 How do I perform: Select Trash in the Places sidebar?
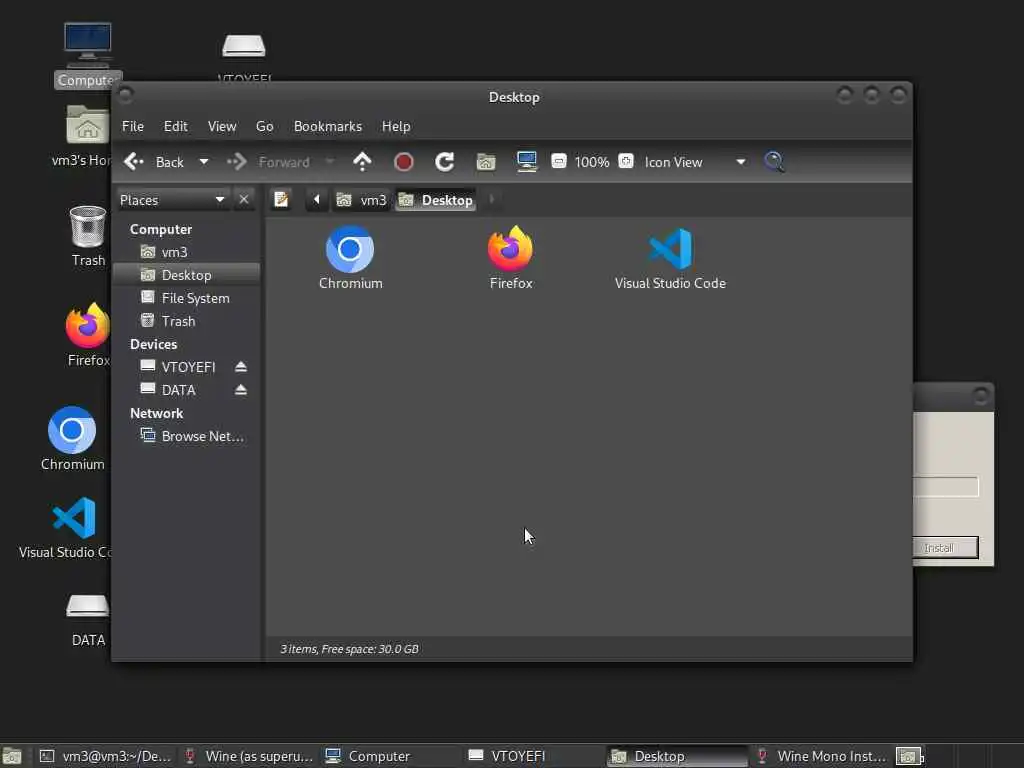tap(186, 321)
